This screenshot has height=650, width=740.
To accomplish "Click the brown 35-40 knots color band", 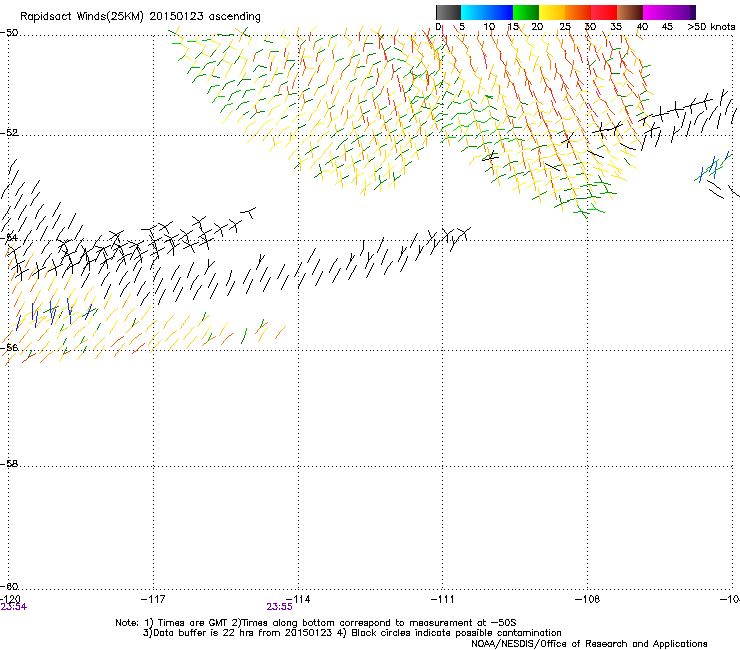I will click(x=630, y=12).
